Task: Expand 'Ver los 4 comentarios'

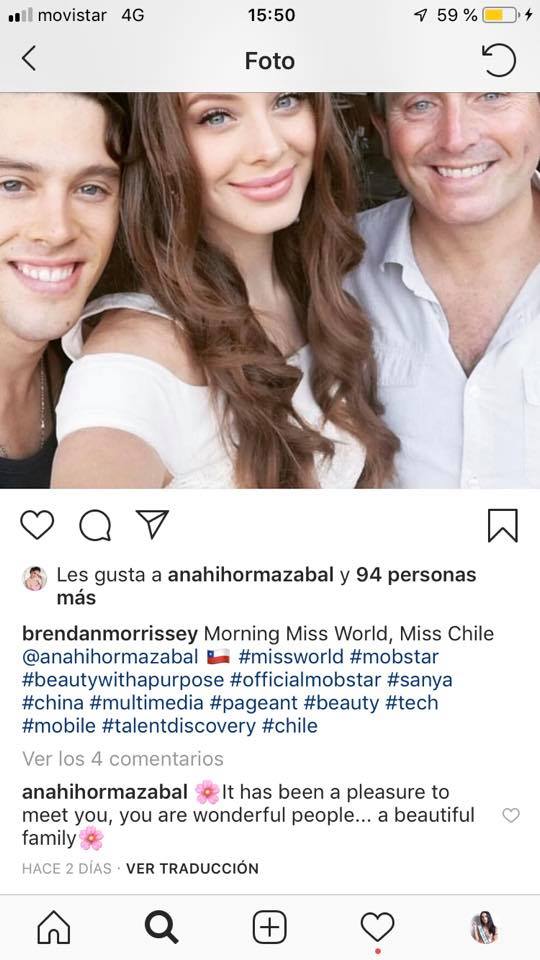Action: [122, 759]
